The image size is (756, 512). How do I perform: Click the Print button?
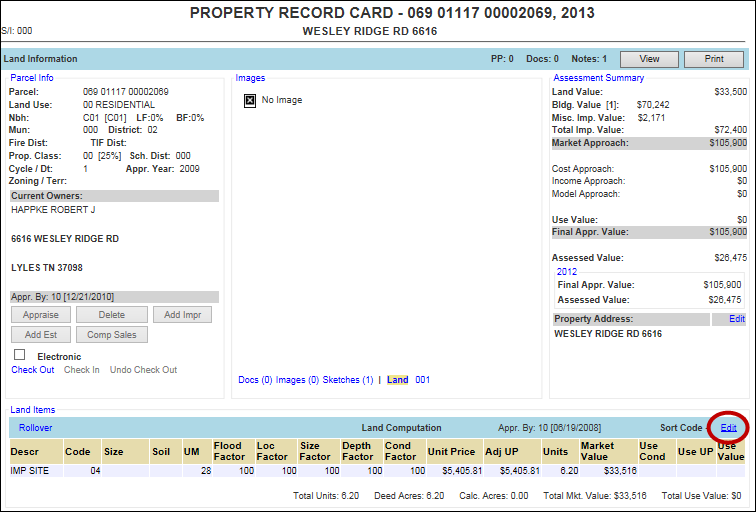pos(714,59)
